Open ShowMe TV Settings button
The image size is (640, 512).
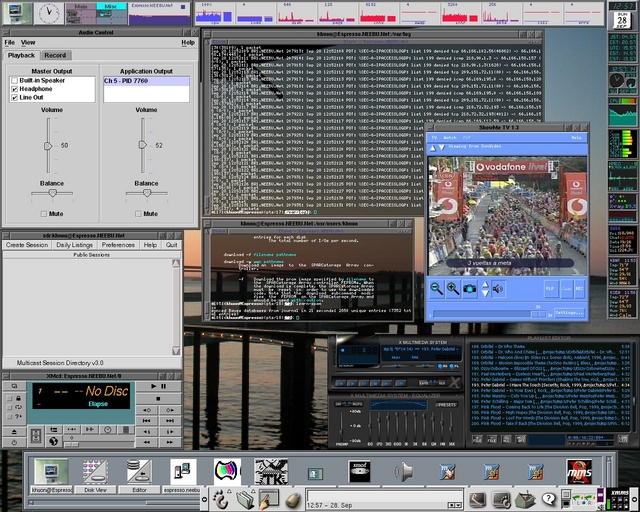569,313
